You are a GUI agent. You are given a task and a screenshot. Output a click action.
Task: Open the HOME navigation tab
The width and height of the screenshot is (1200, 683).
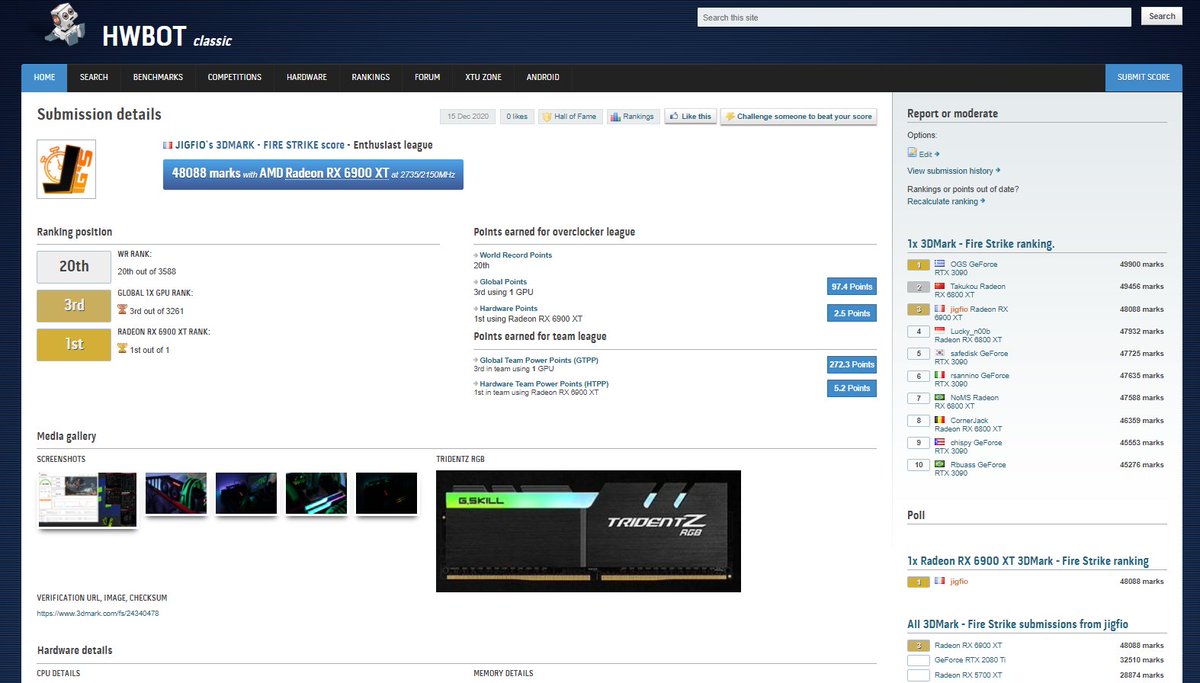[44, 77]
